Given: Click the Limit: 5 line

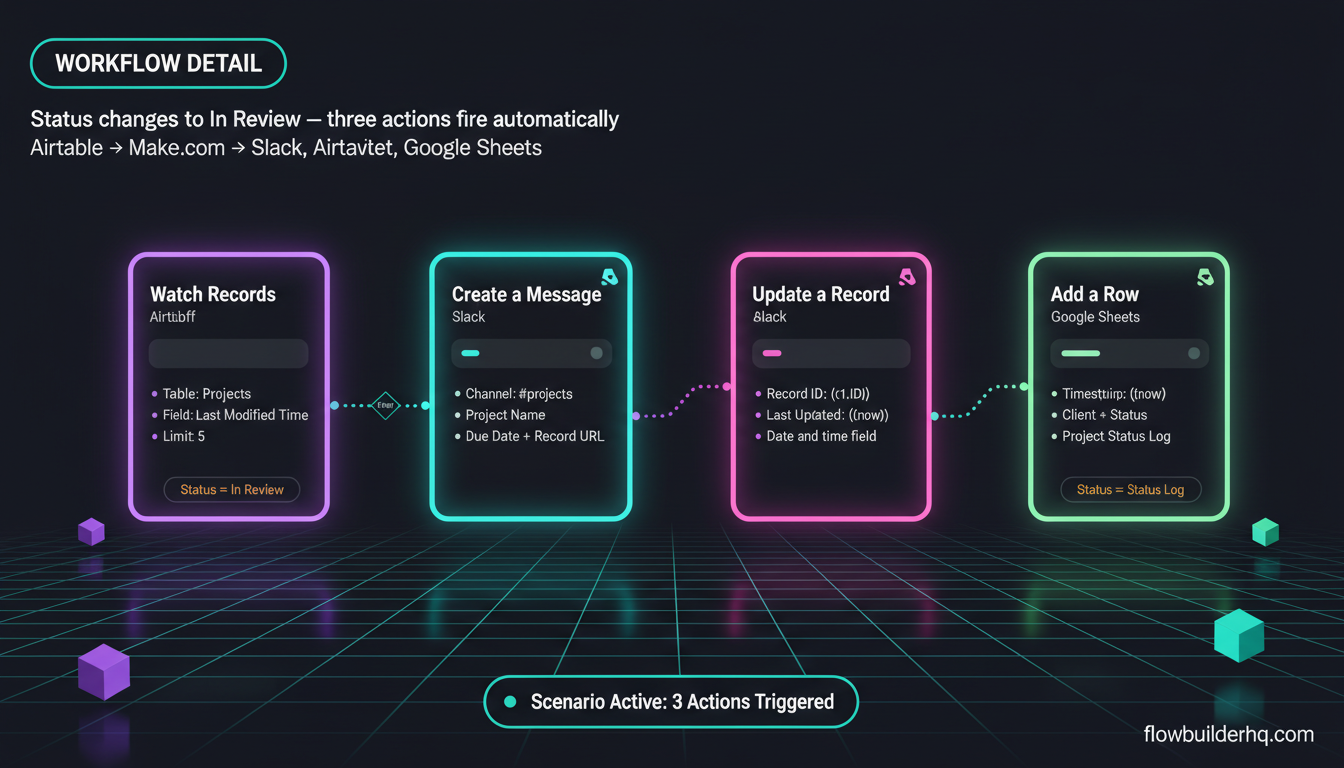Looking at the screenshot, I should [x=177, y=436].
